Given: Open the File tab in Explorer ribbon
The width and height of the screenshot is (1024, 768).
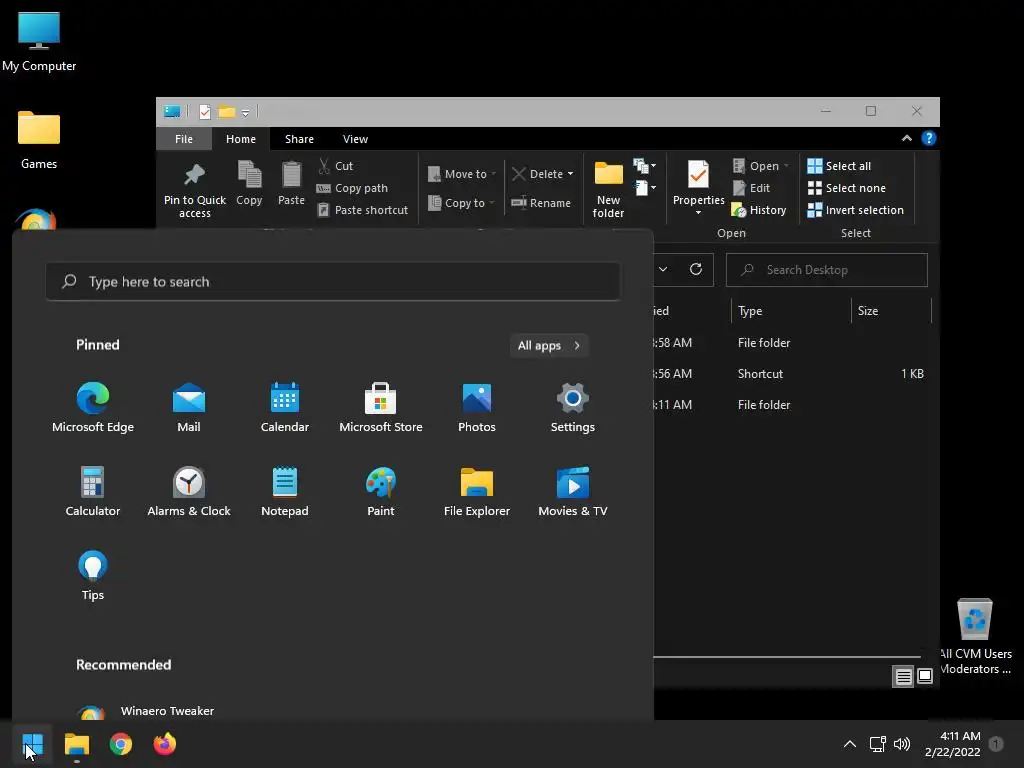Looking at the screenshot, I should (184, 139).
